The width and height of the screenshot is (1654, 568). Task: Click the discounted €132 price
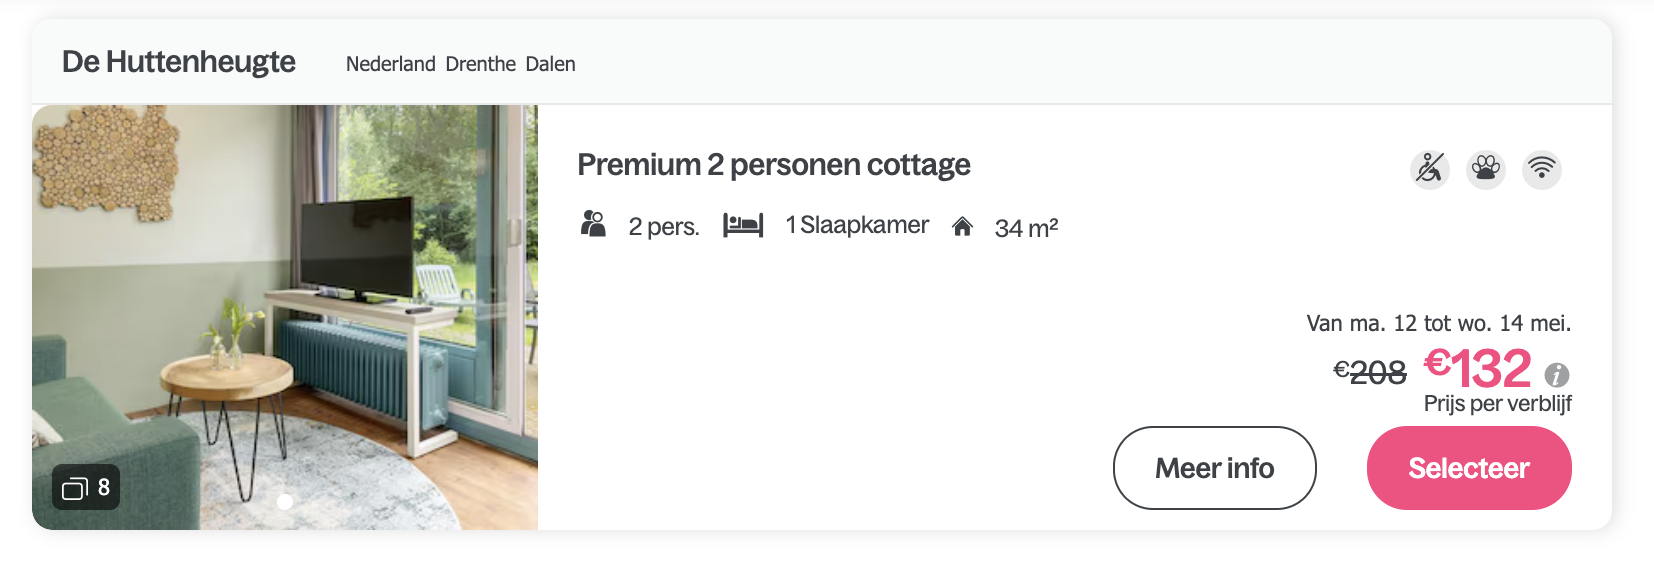(1478, 368)
